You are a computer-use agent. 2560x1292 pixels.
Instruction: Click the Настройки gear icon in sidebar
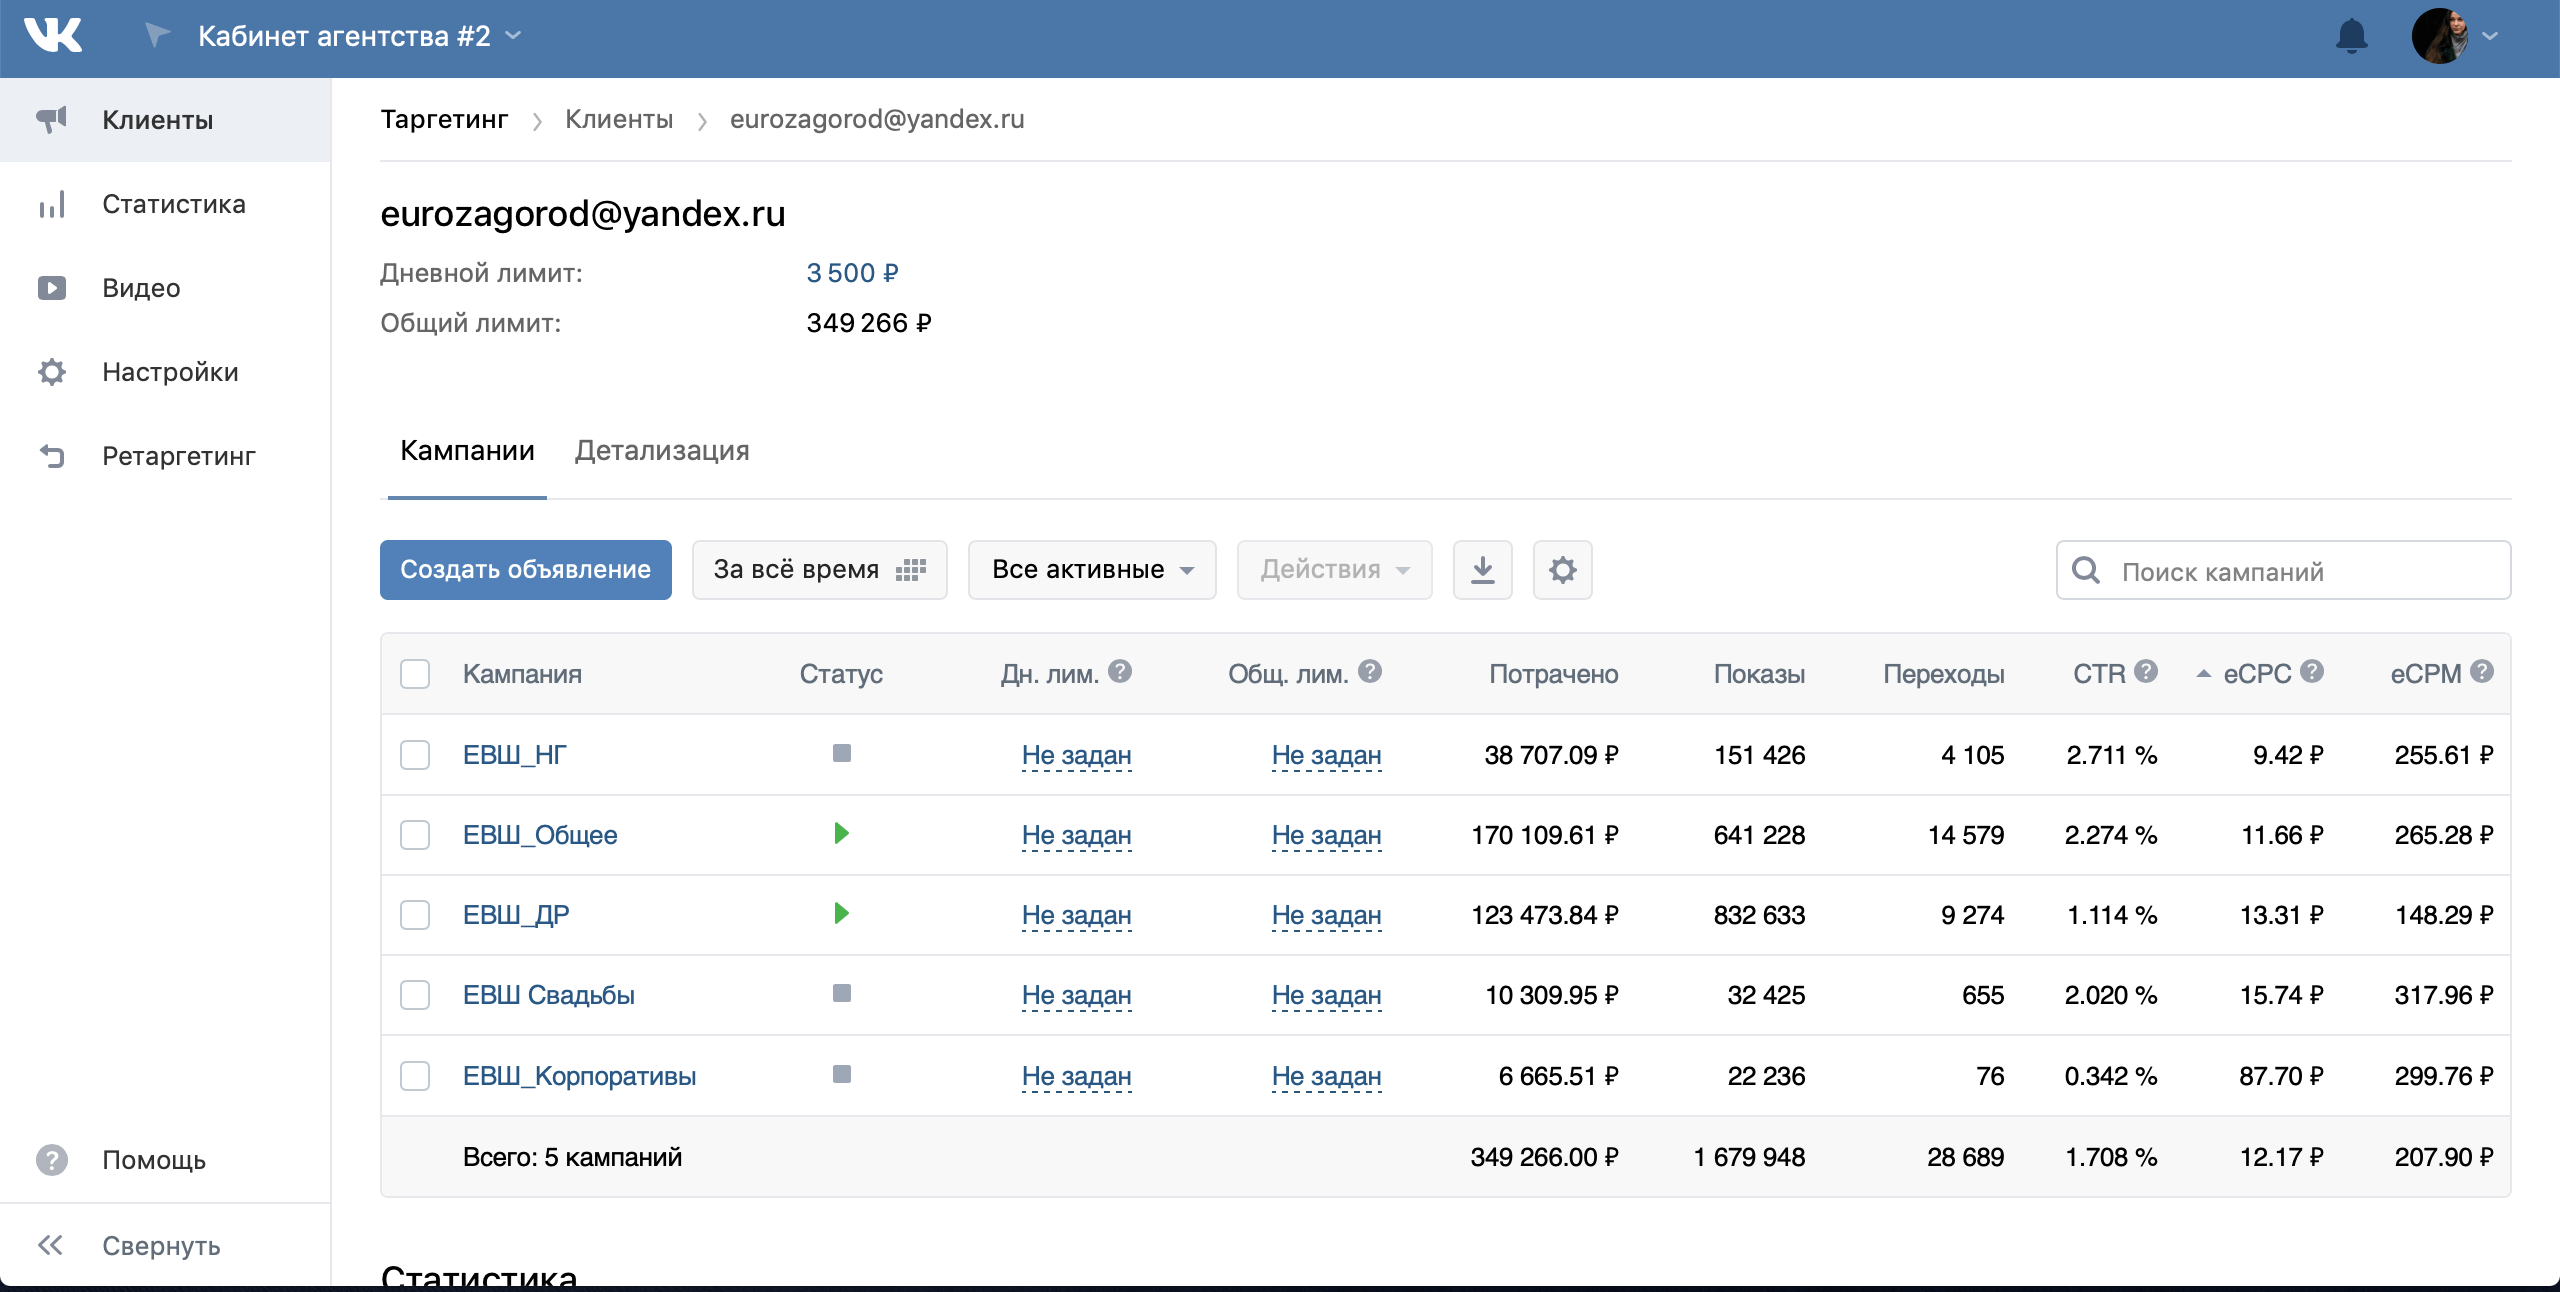(52, 372)
